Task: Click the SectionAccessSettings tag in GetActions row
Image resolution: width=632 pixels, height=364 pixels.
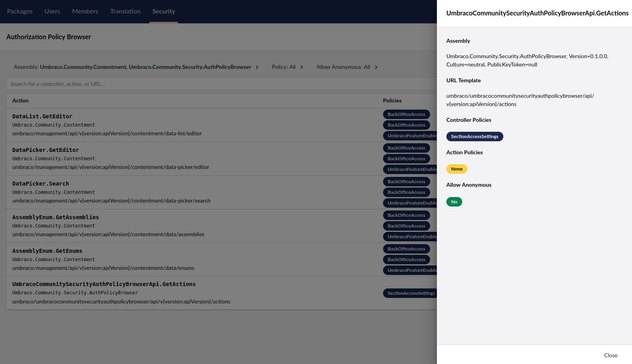Action: pyautogui.click(x=410, y=293)
